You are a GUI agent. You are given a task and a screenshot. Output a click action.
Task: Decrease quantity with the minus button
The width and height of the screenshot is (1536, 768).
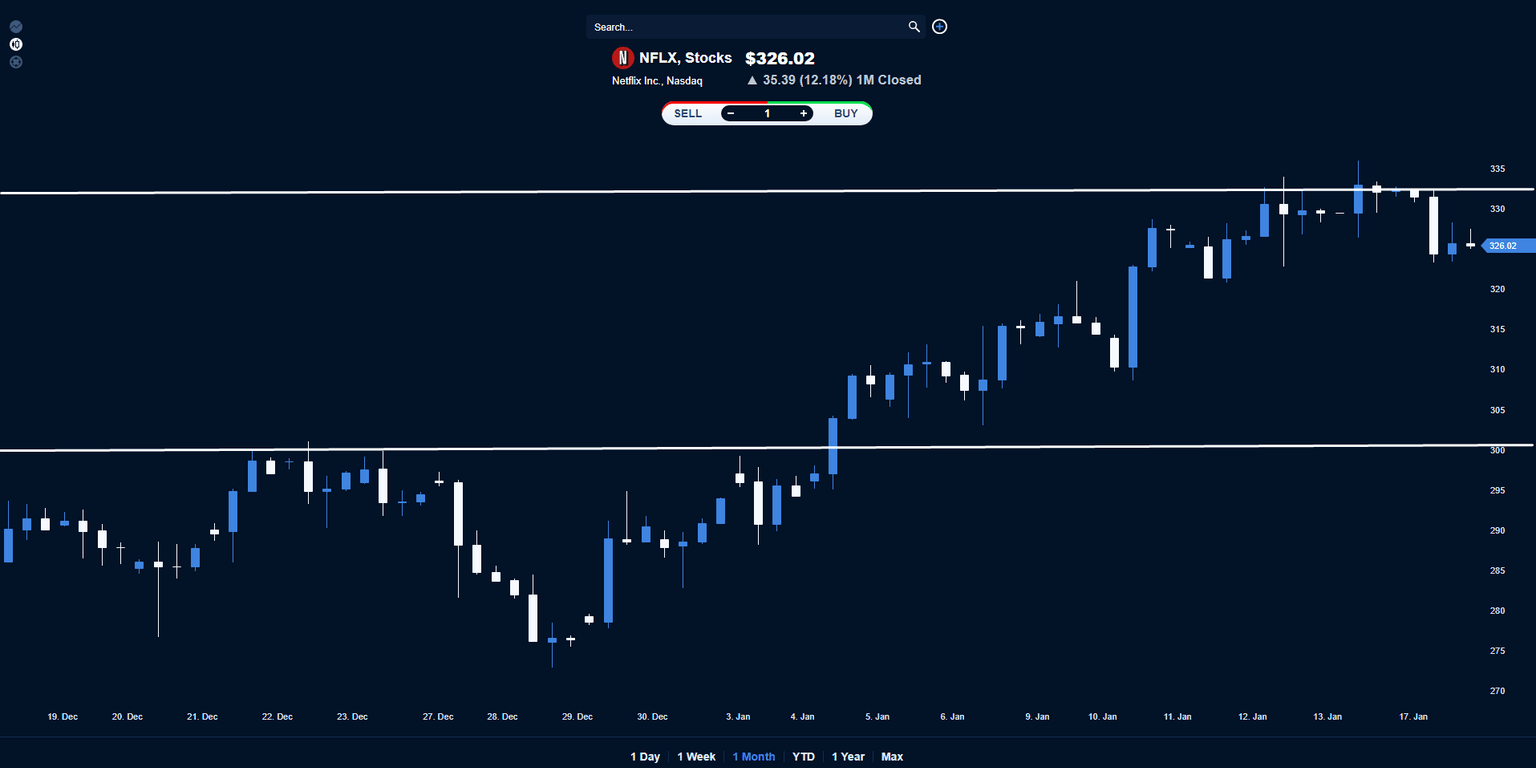pyautogui.click(x=731, y=113)
